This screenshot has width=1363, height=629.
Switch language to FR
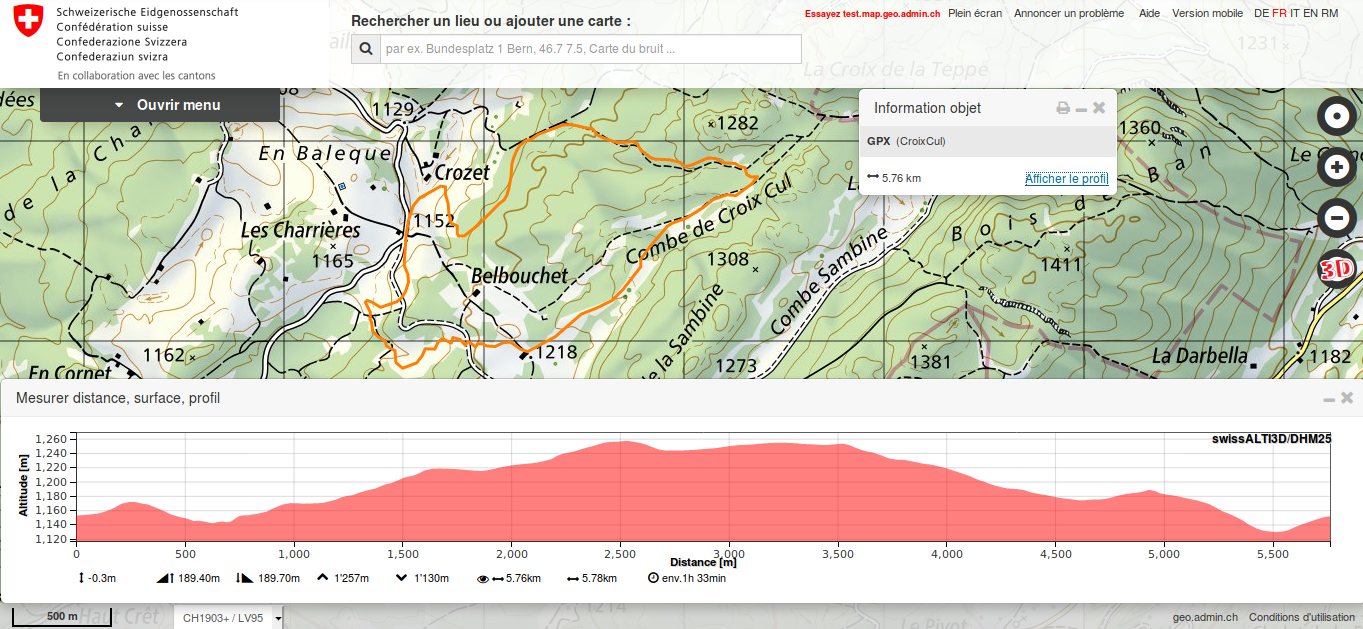(x=1279, y=14)
